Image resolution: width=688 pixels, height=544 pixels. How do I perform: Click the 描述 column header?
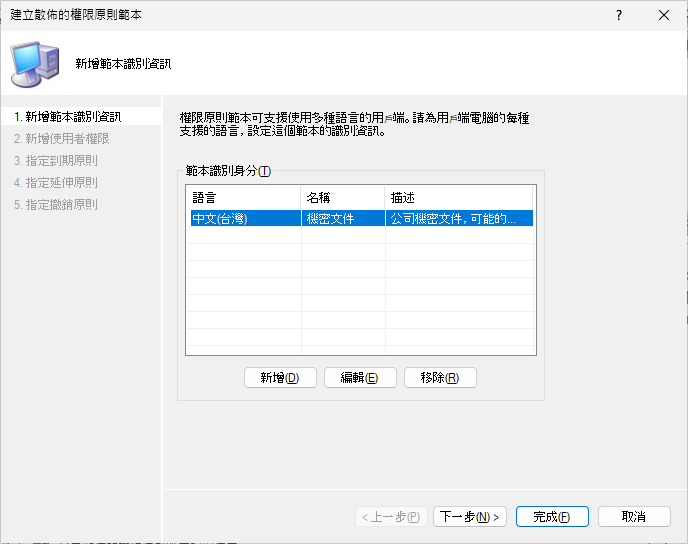coord(459,198)
